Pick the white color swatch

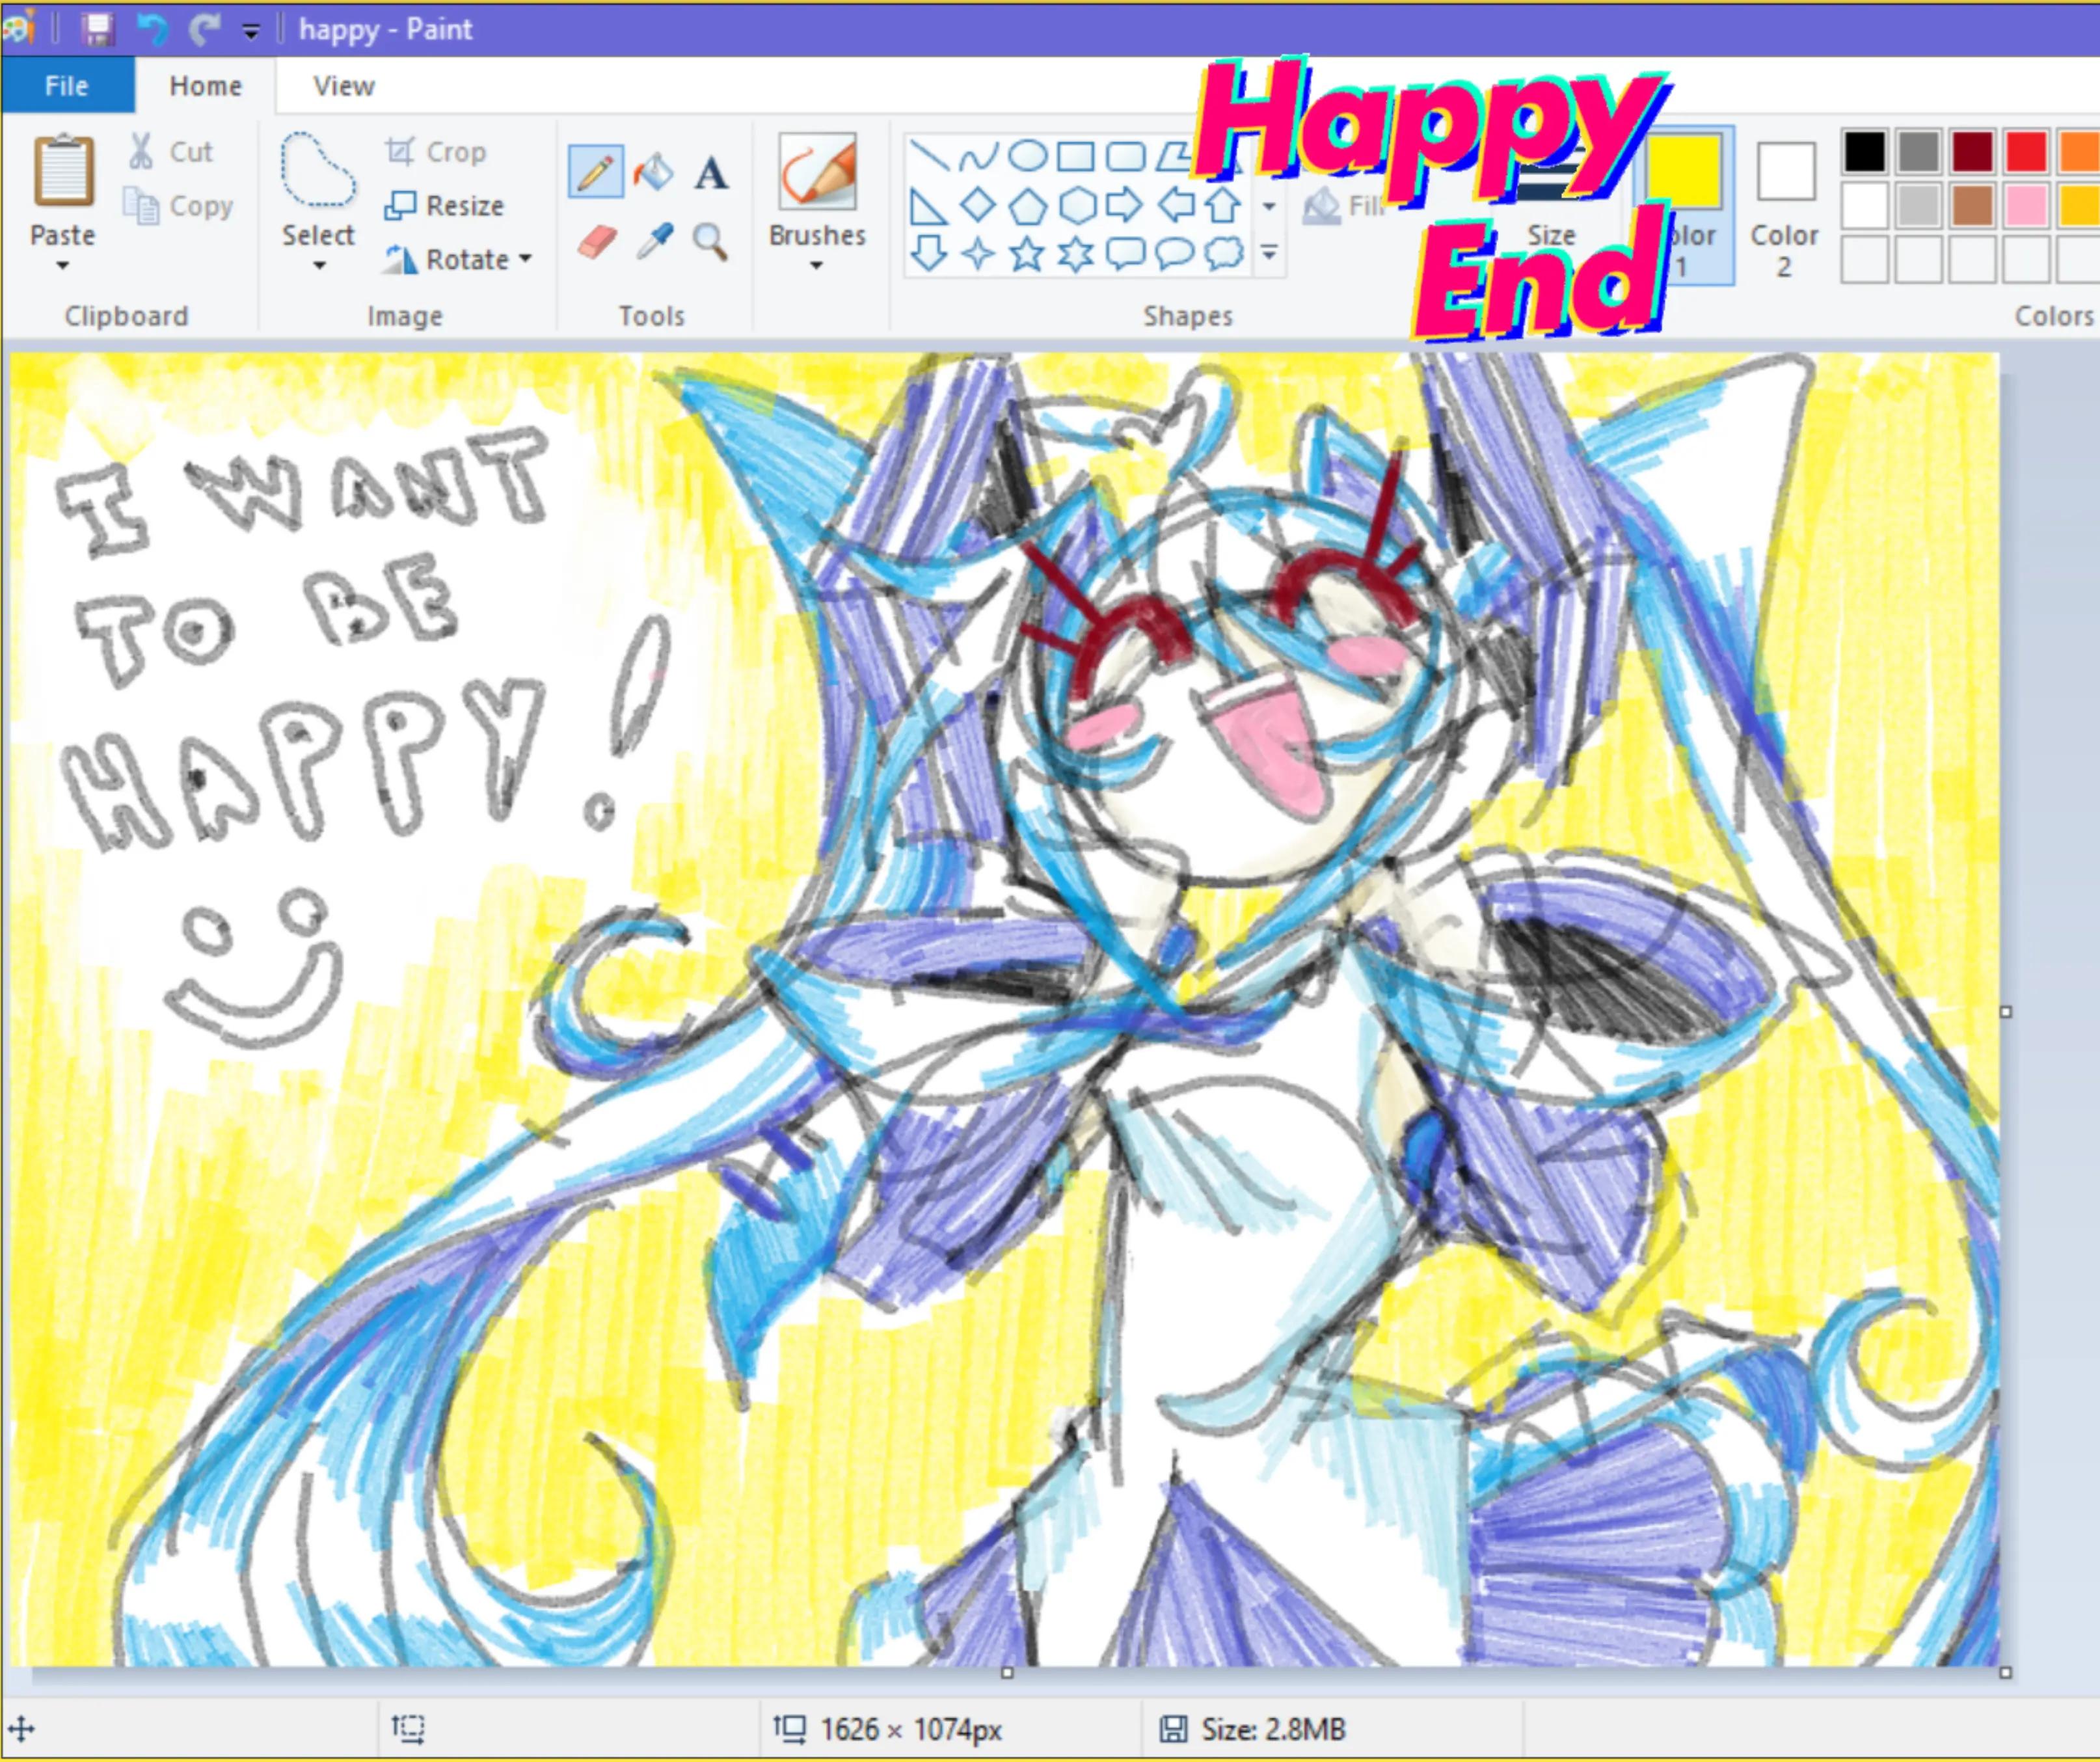pos(1865,206)
